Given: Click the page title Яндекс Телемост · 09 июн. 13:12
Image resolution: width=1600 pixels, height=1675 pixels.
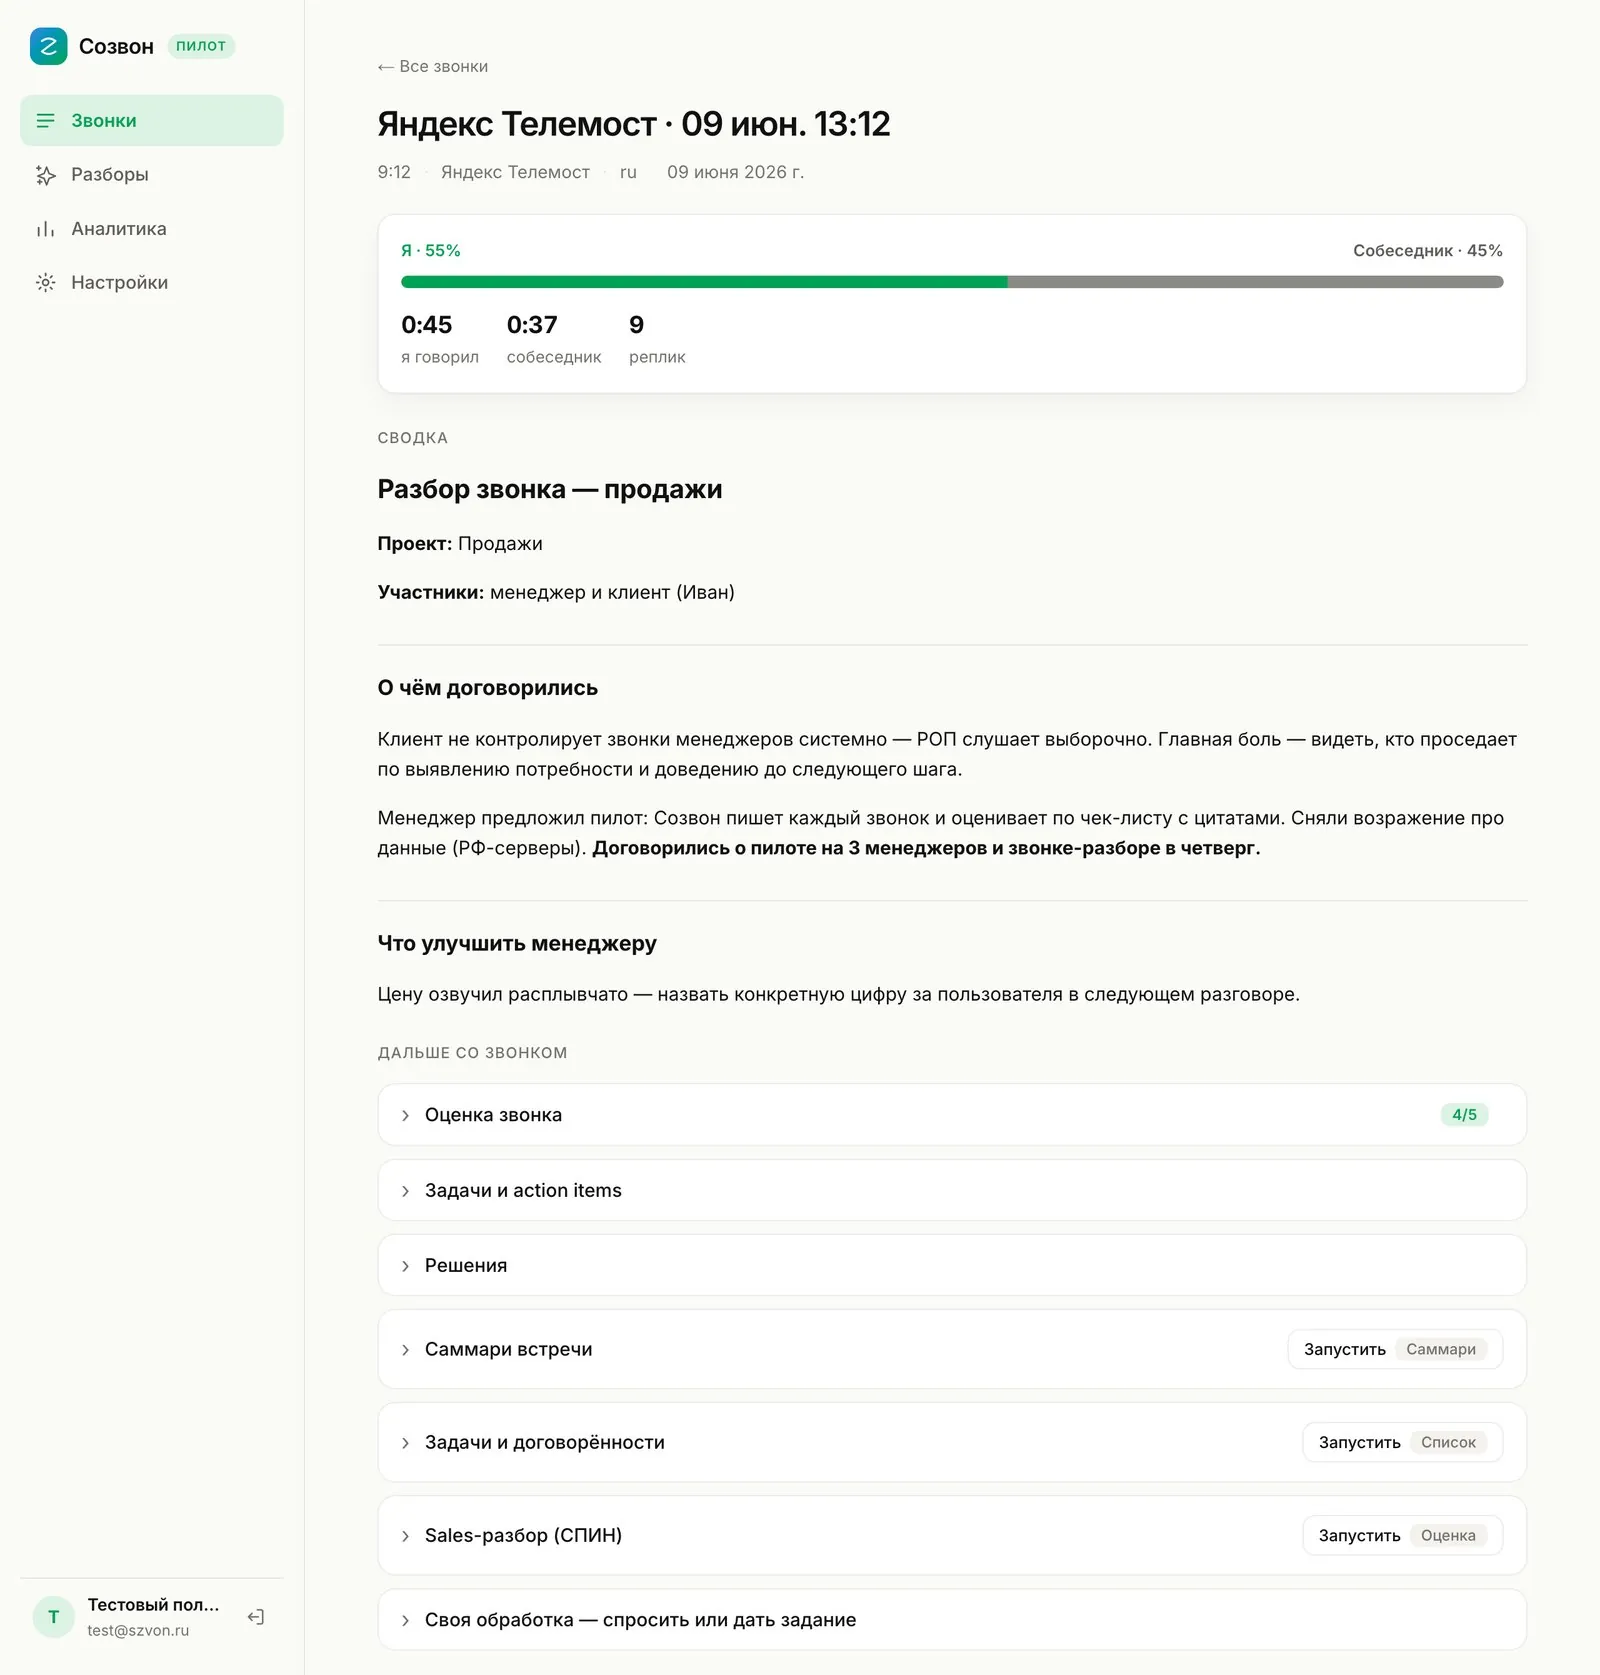Looking at the screenshot, I should pyautogui.click(x=634, y=124).
